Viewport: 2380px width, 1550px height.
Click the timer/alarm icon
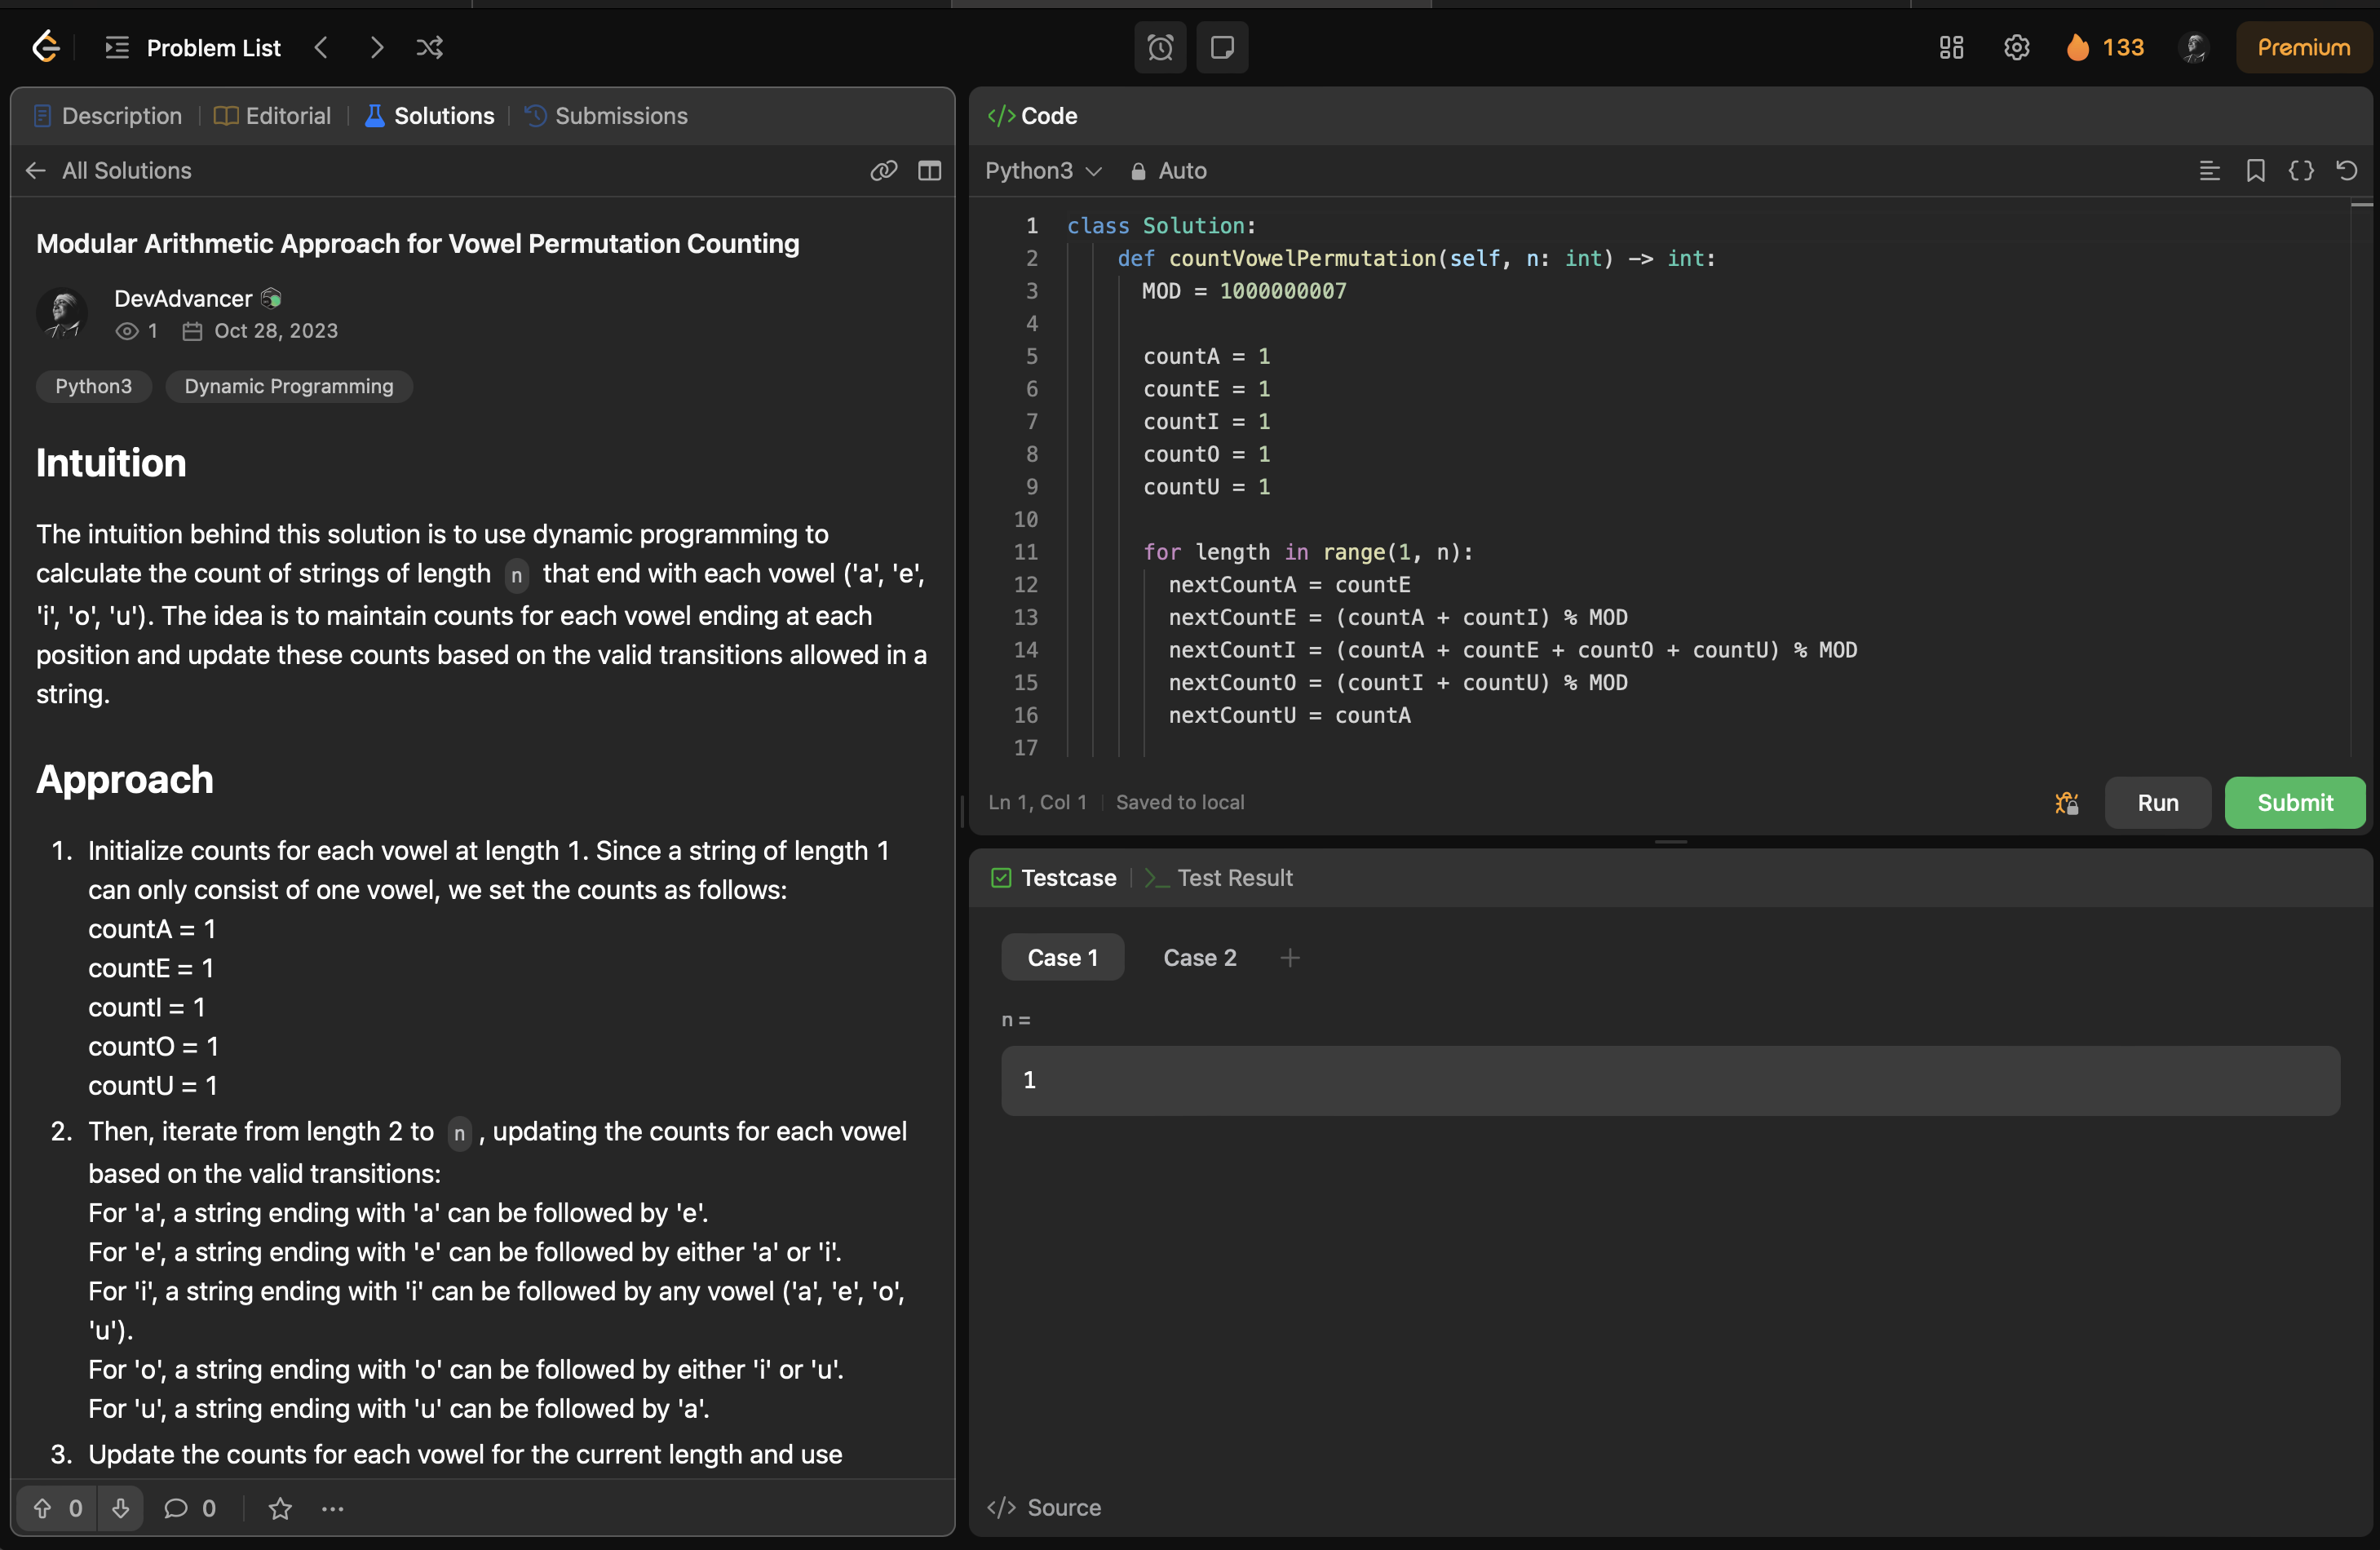click(x=1161, y=46)
